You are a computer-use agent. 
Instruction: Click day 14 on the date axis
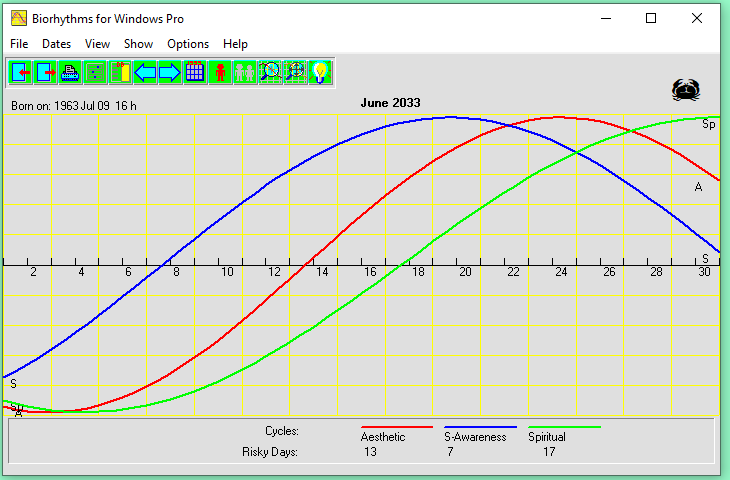(x=322, y=272)
